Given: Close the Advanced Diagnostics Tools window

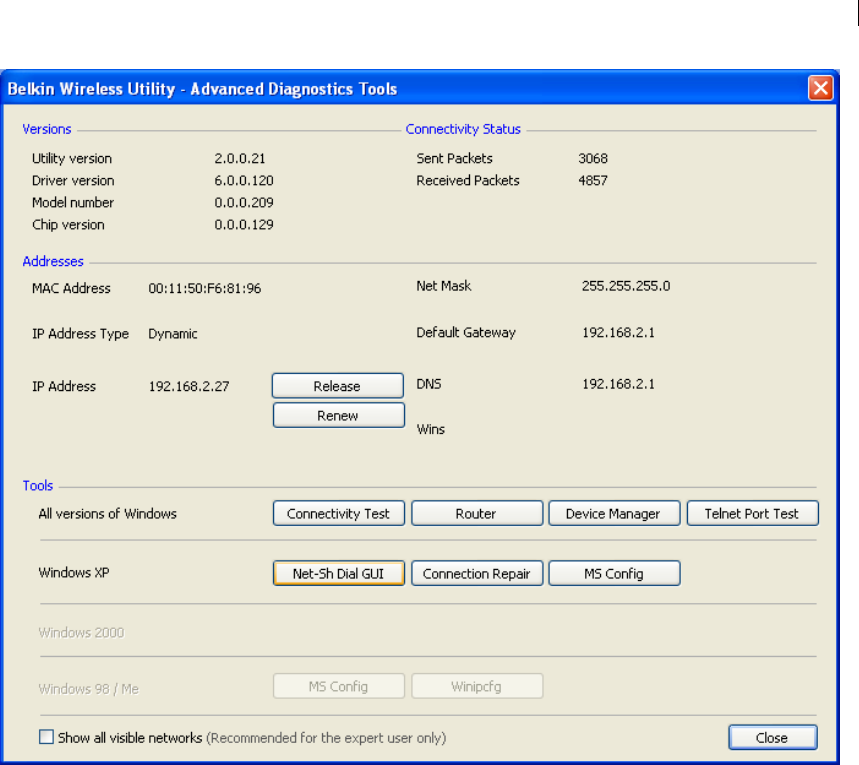Looking at the screenshot, I should (x=820, y=88).
